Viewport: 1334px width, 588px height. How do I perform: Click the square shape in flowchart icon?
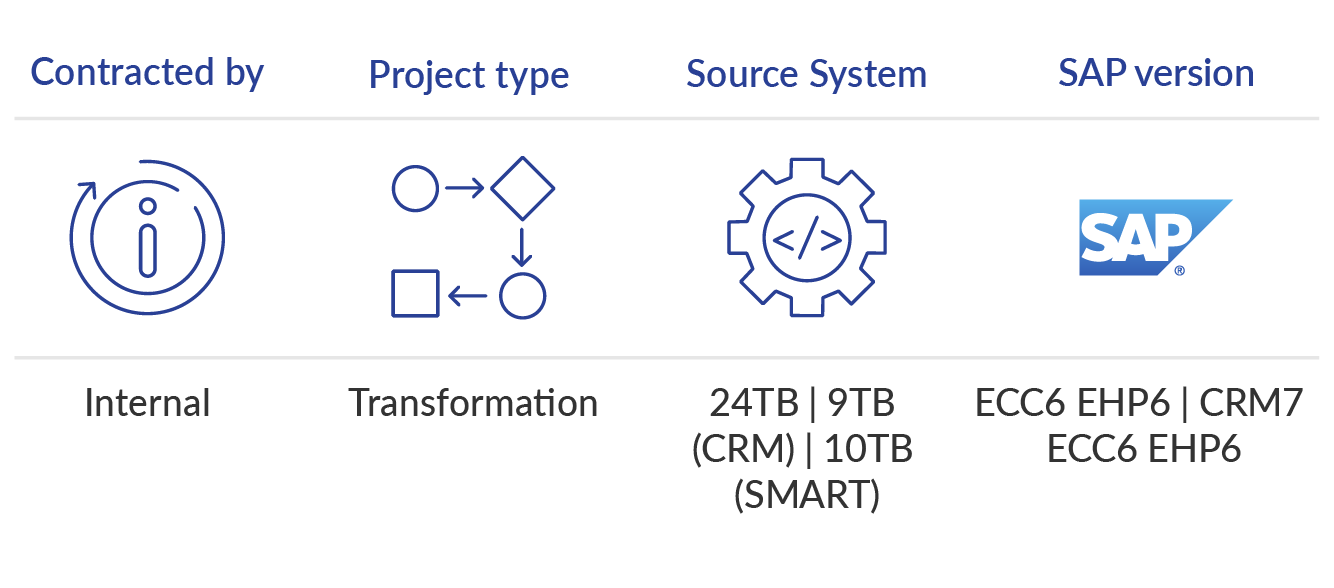(415, 294)
